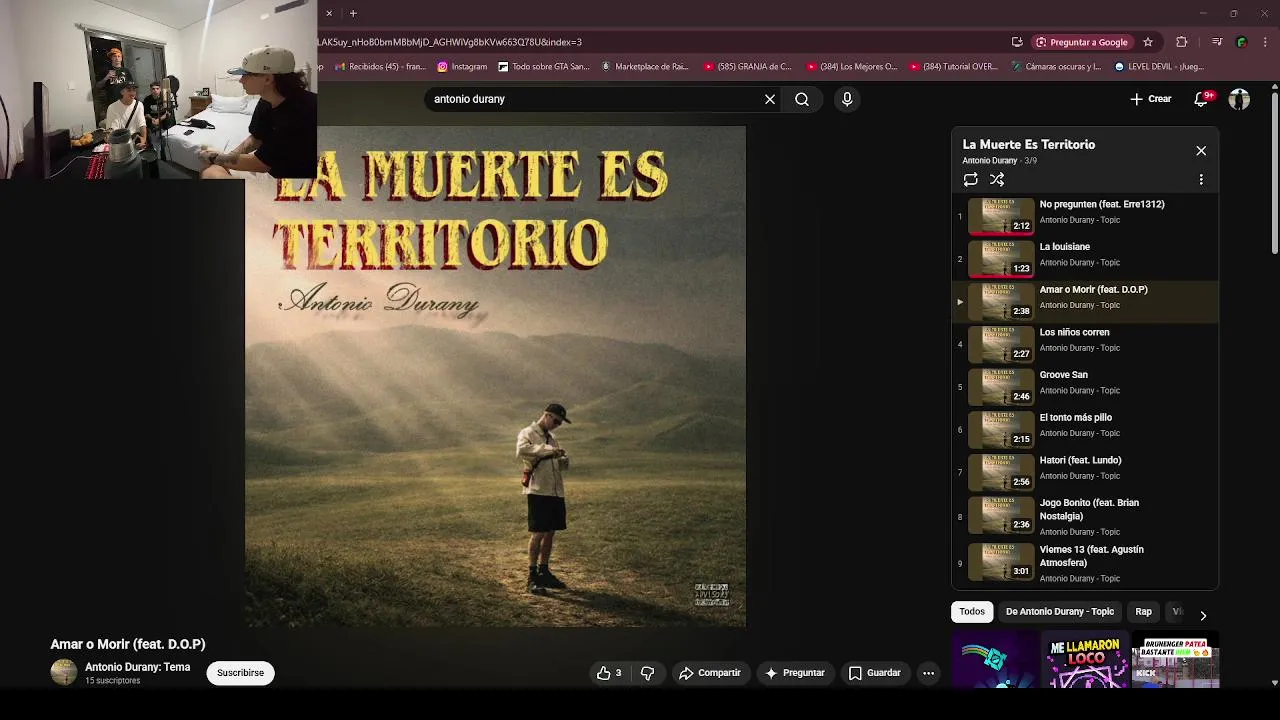1280x720 pixels.
Task: Show more filter chips with right arrow
Action: [1203, 615]
